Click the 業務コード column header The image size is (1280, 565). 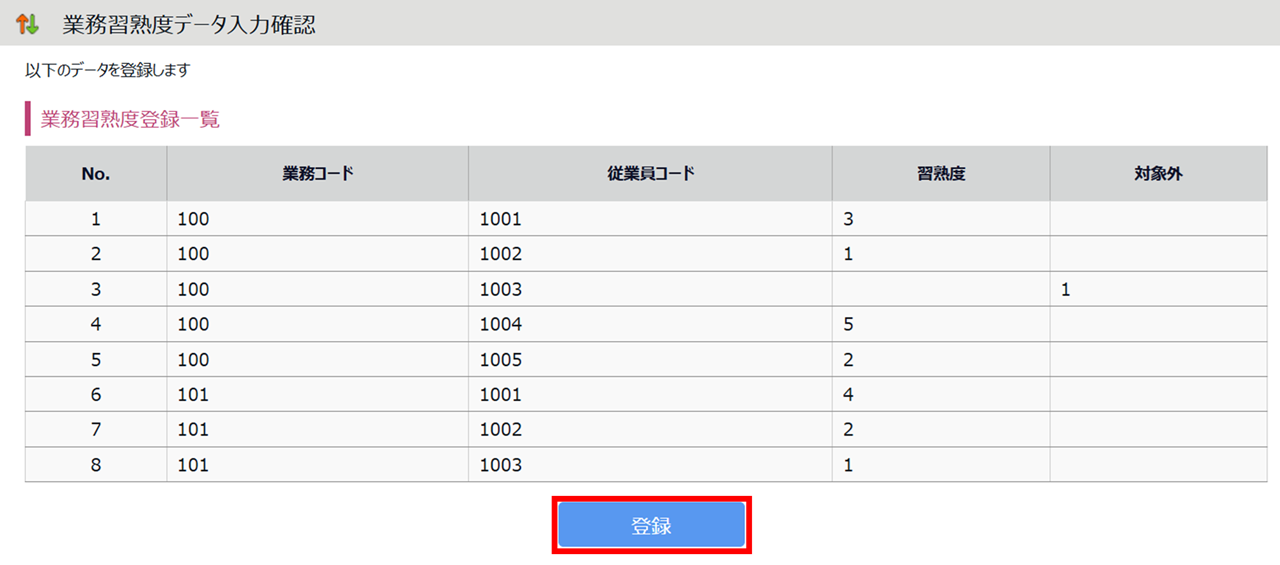click(317, 174)
